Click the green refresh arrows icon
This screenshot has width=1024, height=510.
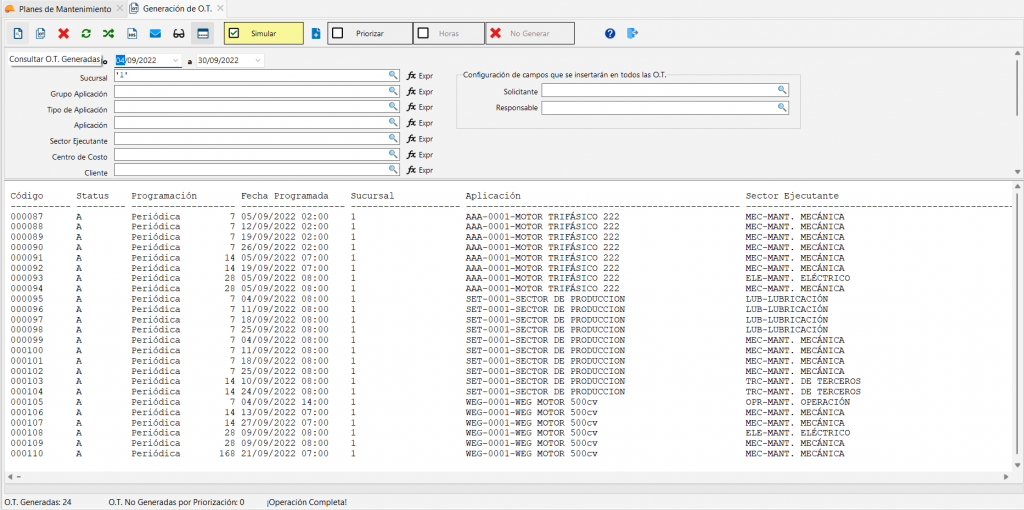pos(86,33)
